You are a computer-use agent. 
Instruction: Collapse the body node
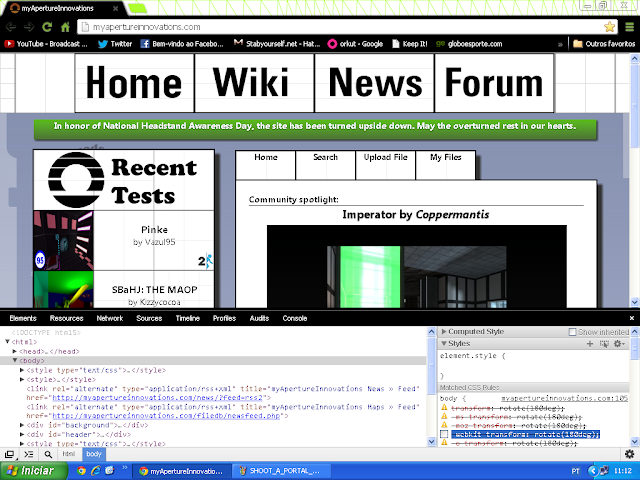(x=15, y=360)
